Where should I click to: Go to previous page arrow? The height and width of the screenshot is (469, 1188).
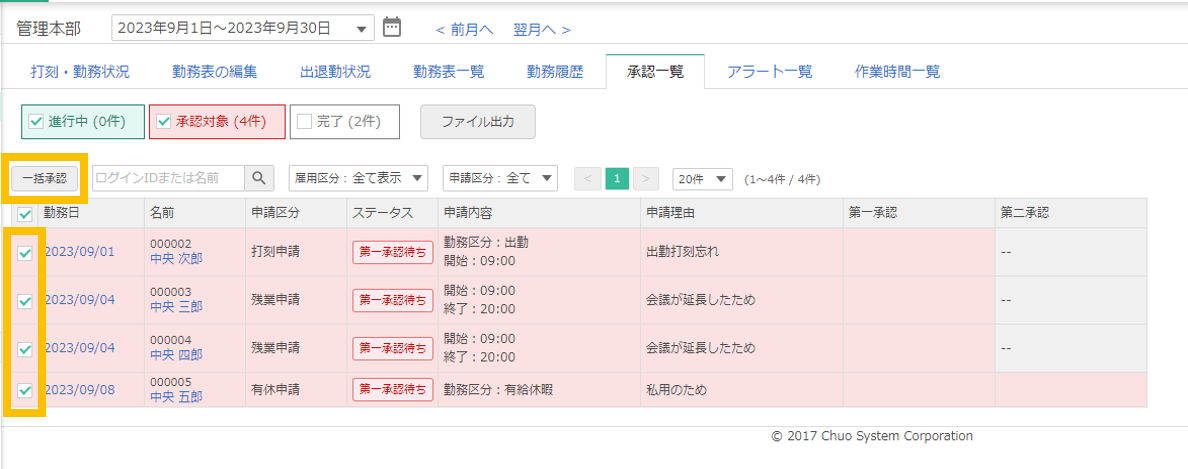[x=588, y=179]
